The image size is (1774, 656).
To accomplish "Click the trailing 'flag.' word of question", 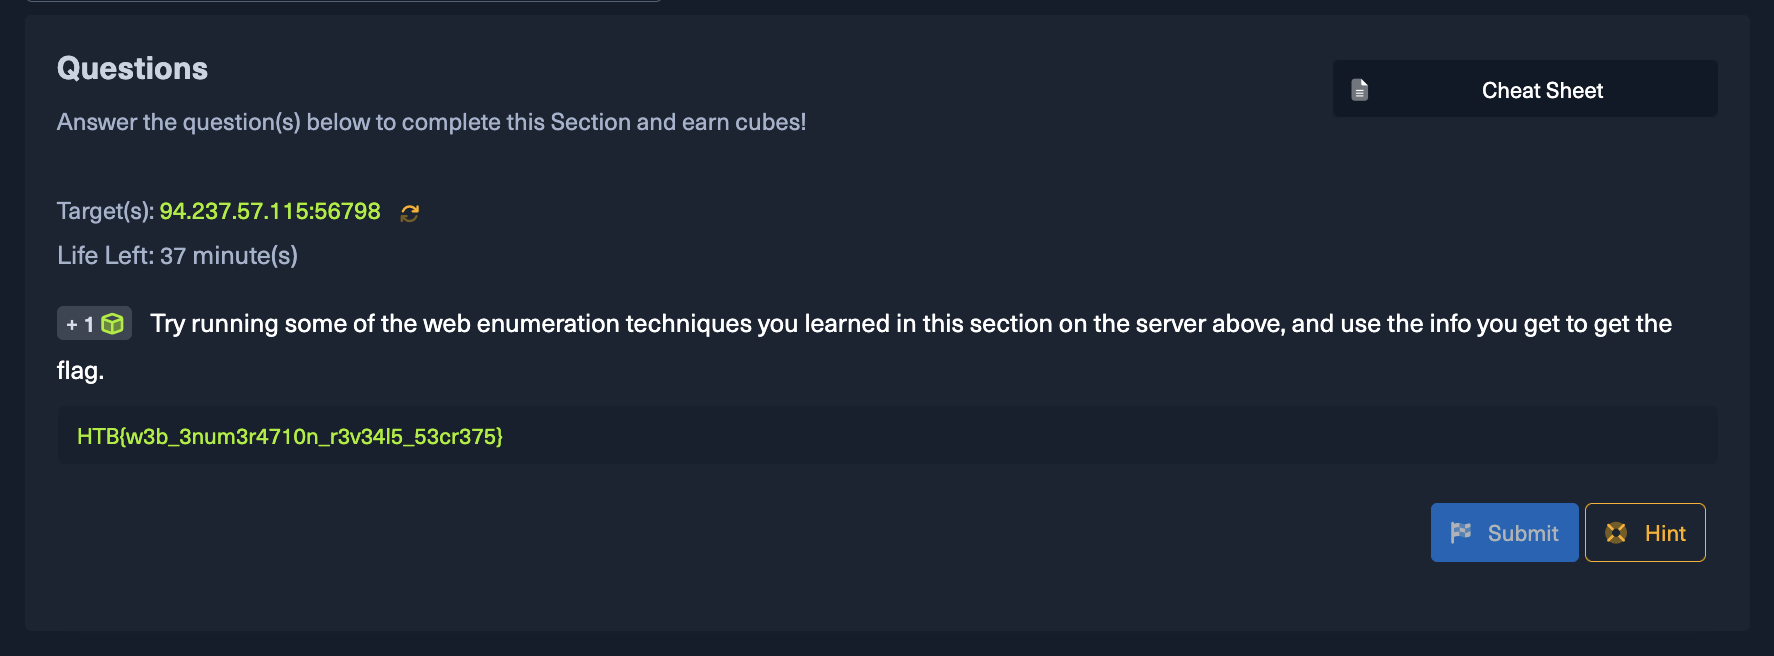I will (x=80, y=371).
